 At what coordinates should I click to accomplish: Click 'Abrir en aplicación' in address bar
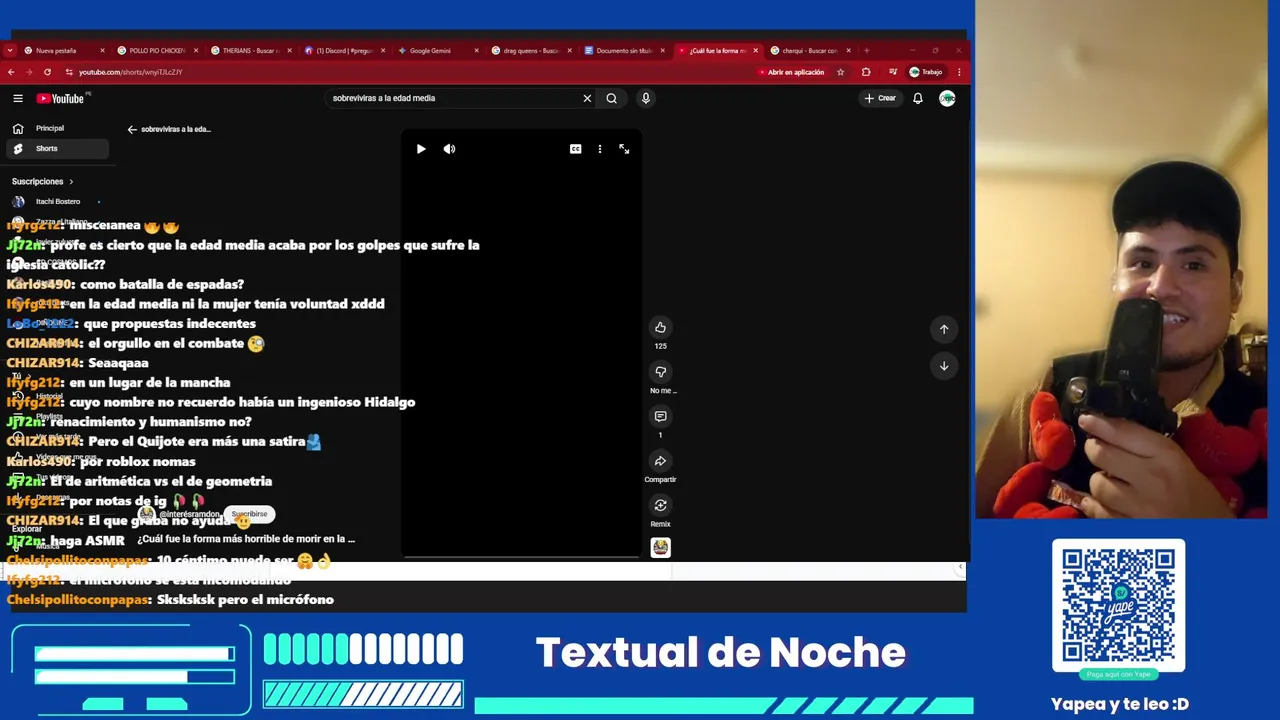coord(791,72)
